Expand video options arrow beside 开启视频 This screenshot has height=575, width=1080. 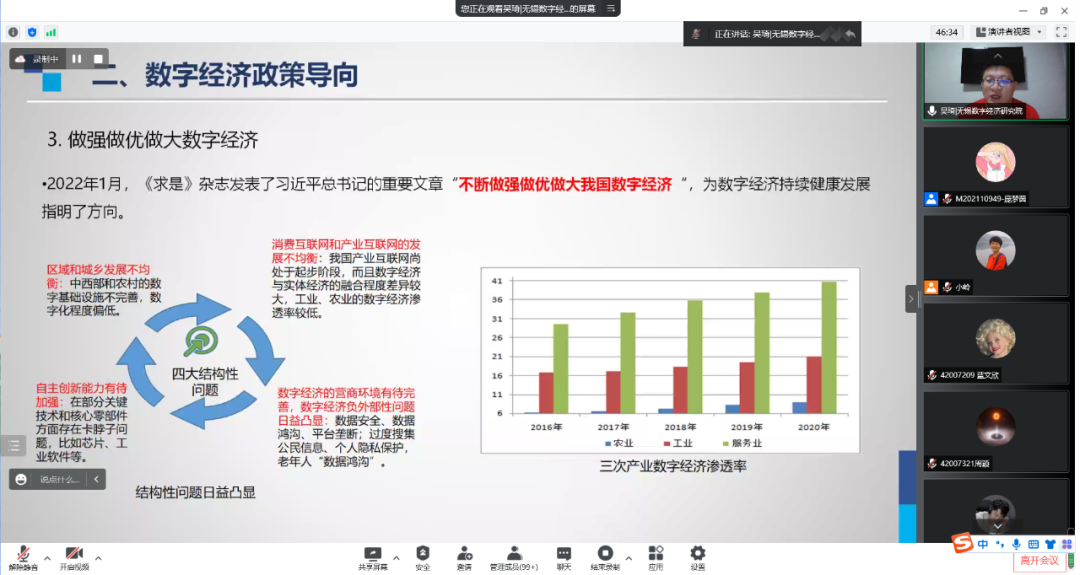pyautogui.click(x=98, y=558)
